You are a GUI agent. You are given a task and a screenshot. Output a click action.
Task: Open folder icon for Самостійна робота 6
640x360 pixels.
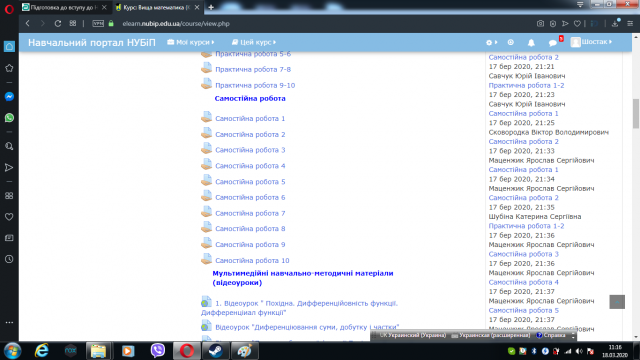click(207, 196)
